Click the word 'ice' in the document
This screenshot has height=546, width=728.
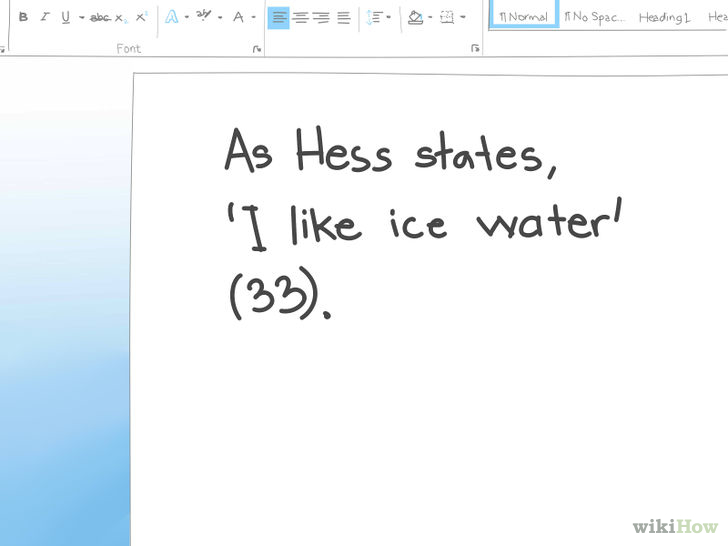(418, 224)
